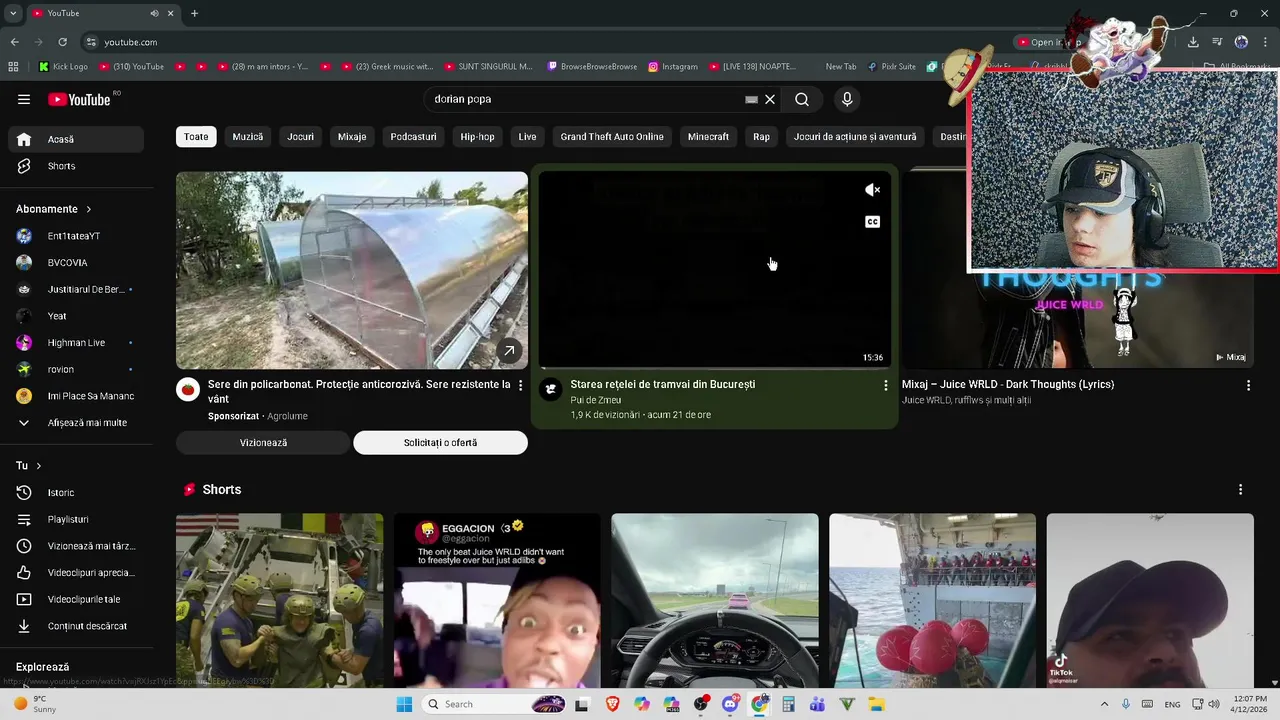The height and width of the screenshot is (720, 1280).
Task: Click the Windows Start button
Action: tap(404, 704)
